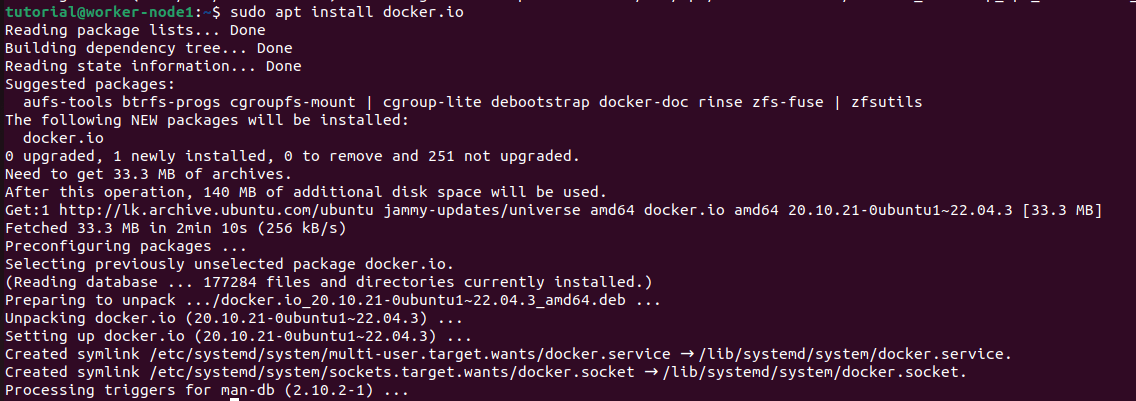Click 'docker.io' listed under NEW packages
The width and height of the screenshot is (1136, 401).
[x=63, y=138]
